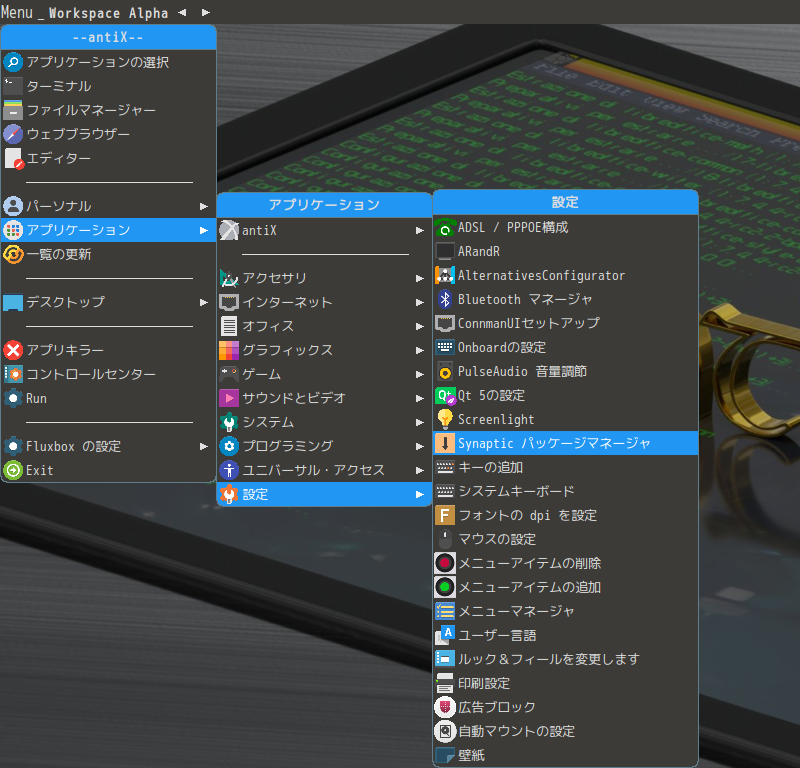Expand the インターネット submenu arrow
Image resolution: width=800 pixels, height=768 pixels.
click(x=419, y=302)
